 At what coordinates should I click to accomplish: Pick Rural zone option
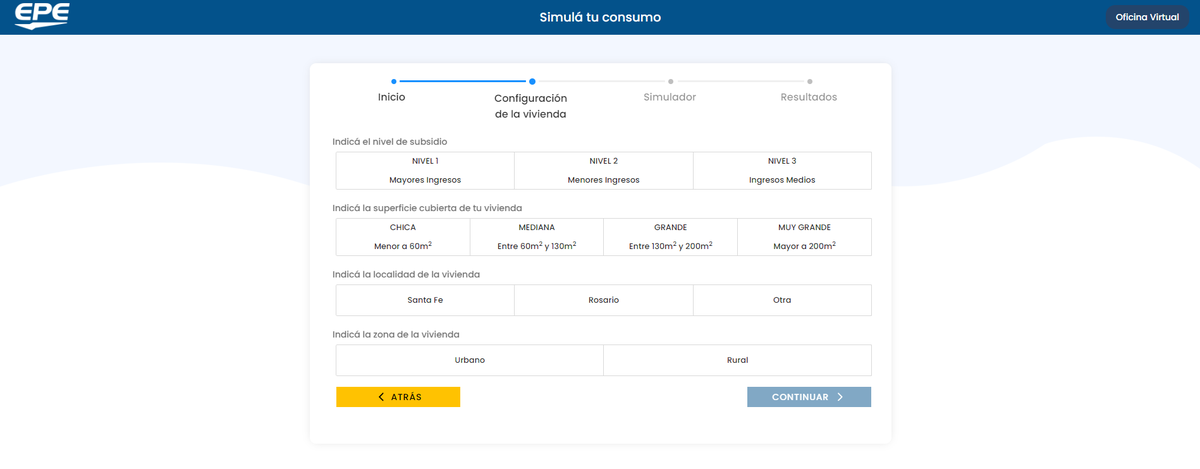737,360
